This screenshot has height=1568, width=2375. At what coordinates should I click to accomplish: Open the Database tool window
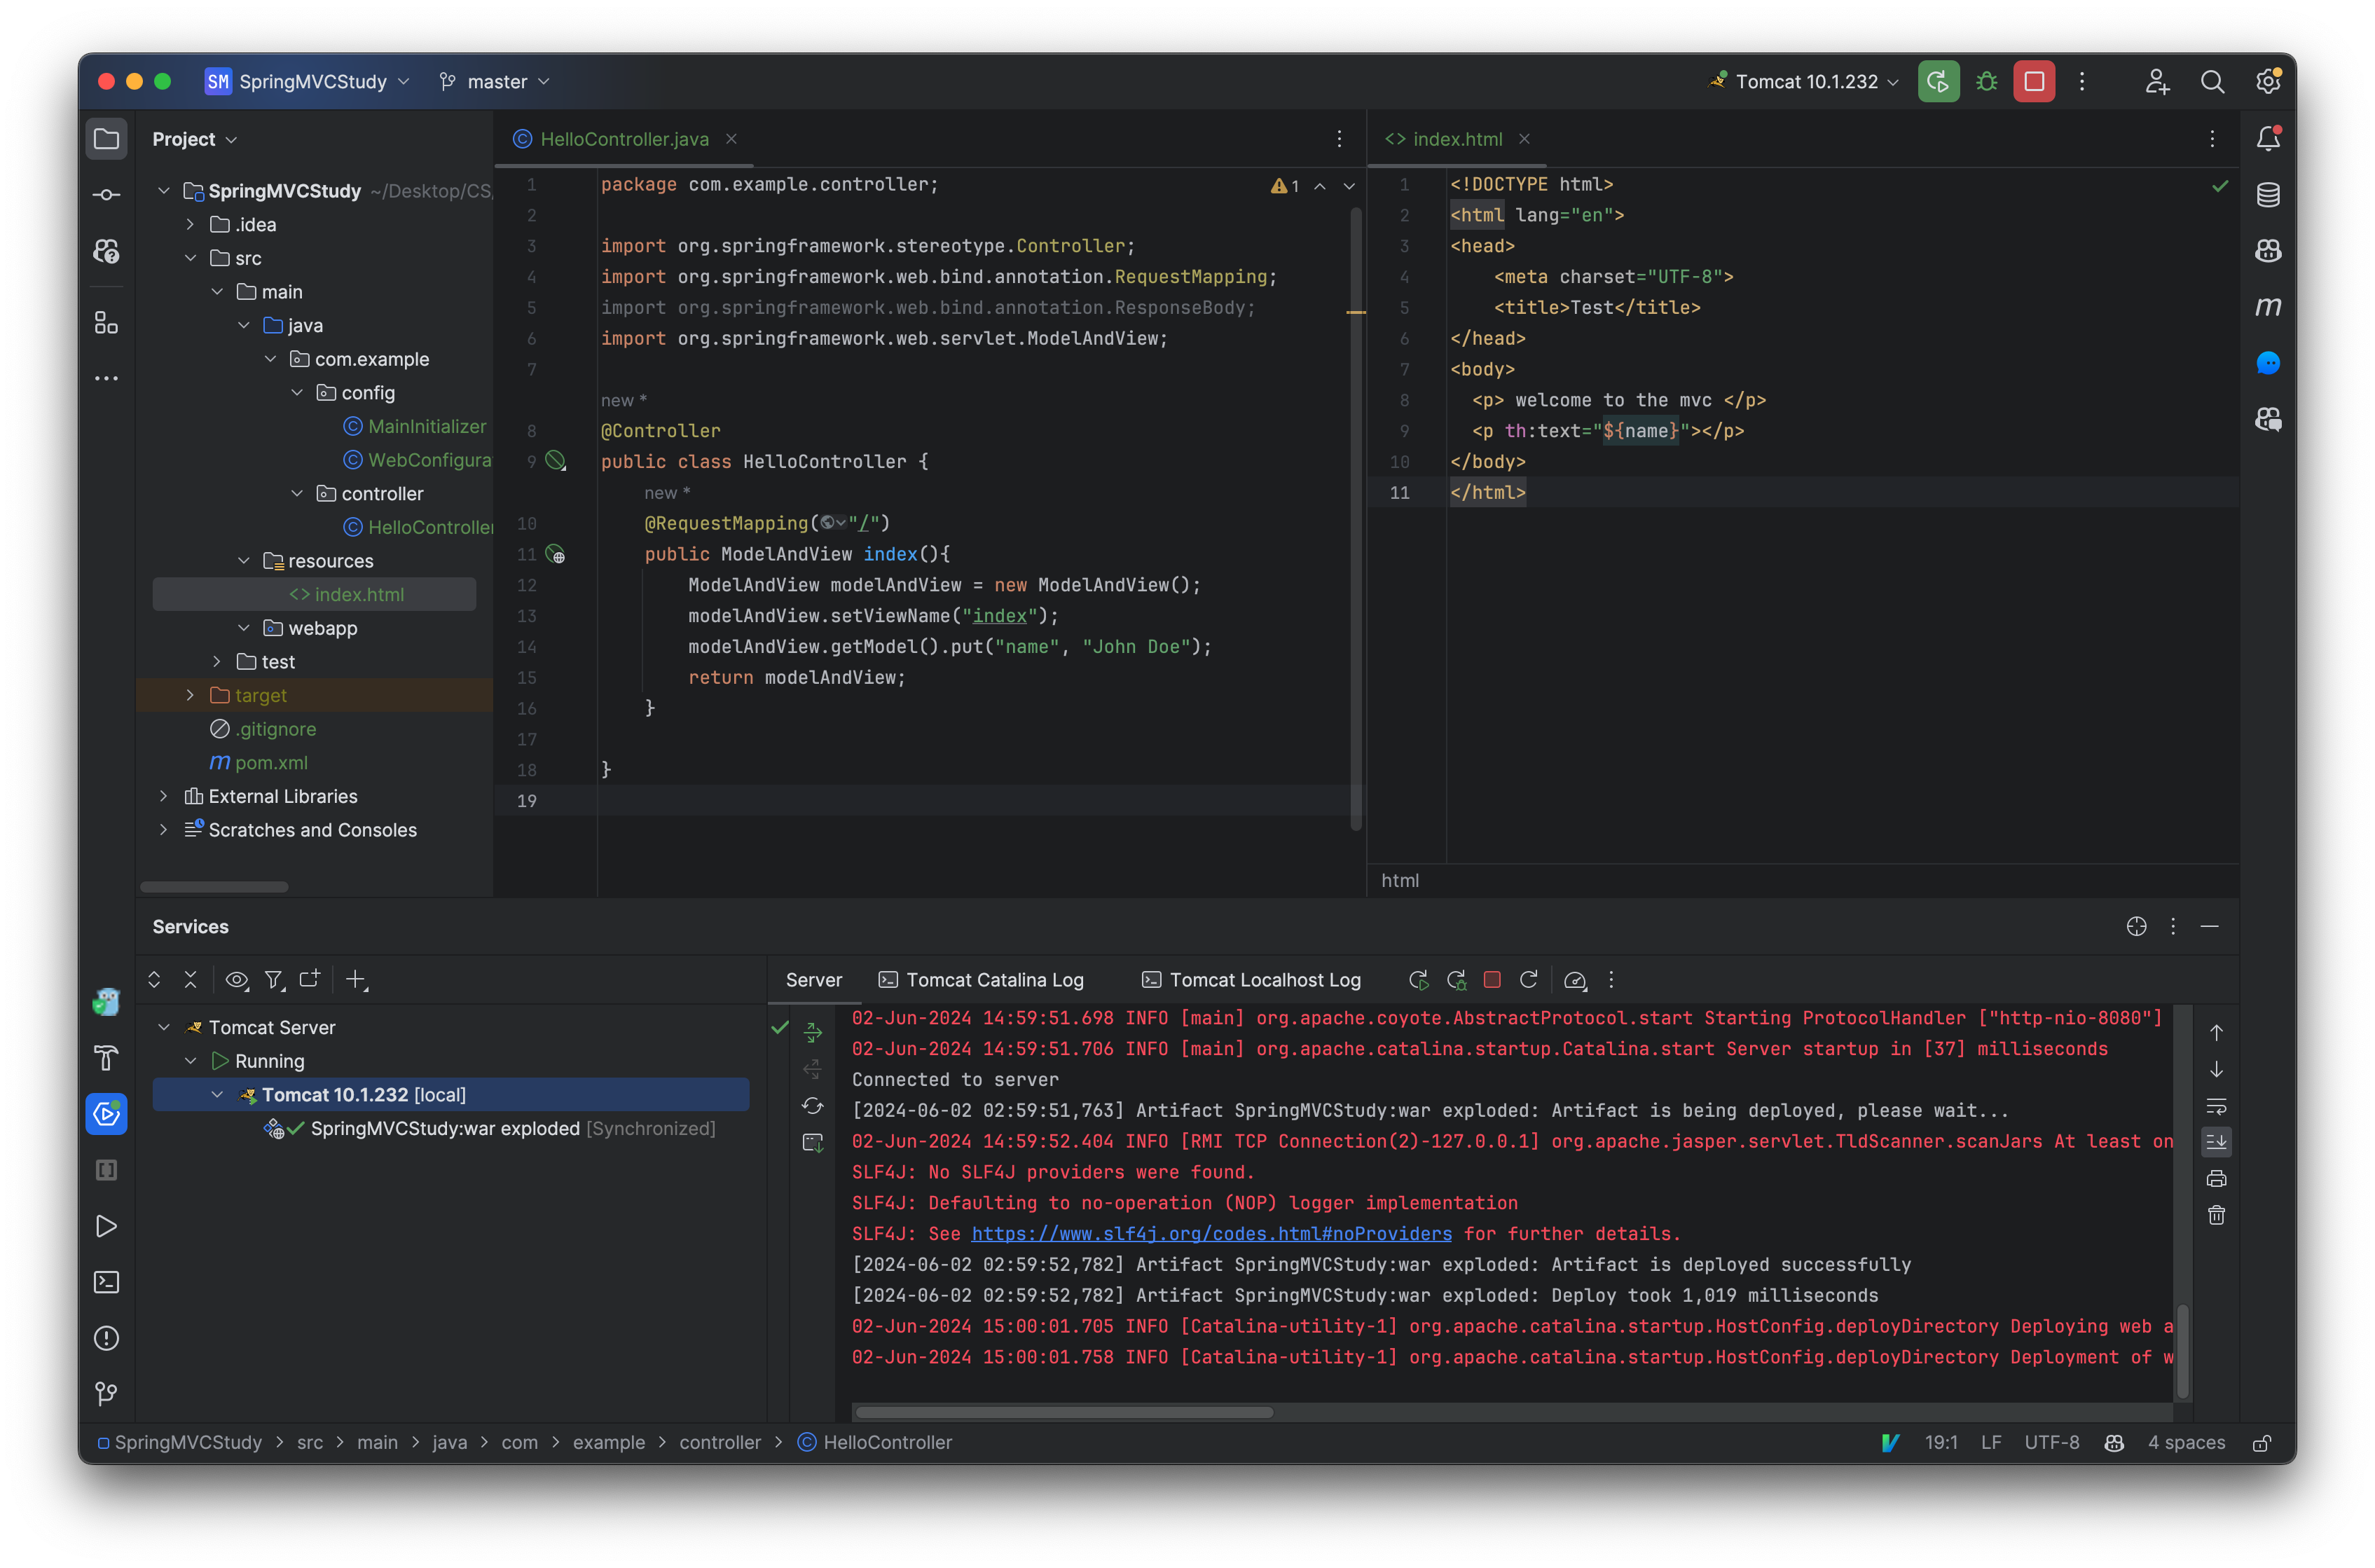point(2268,195)
